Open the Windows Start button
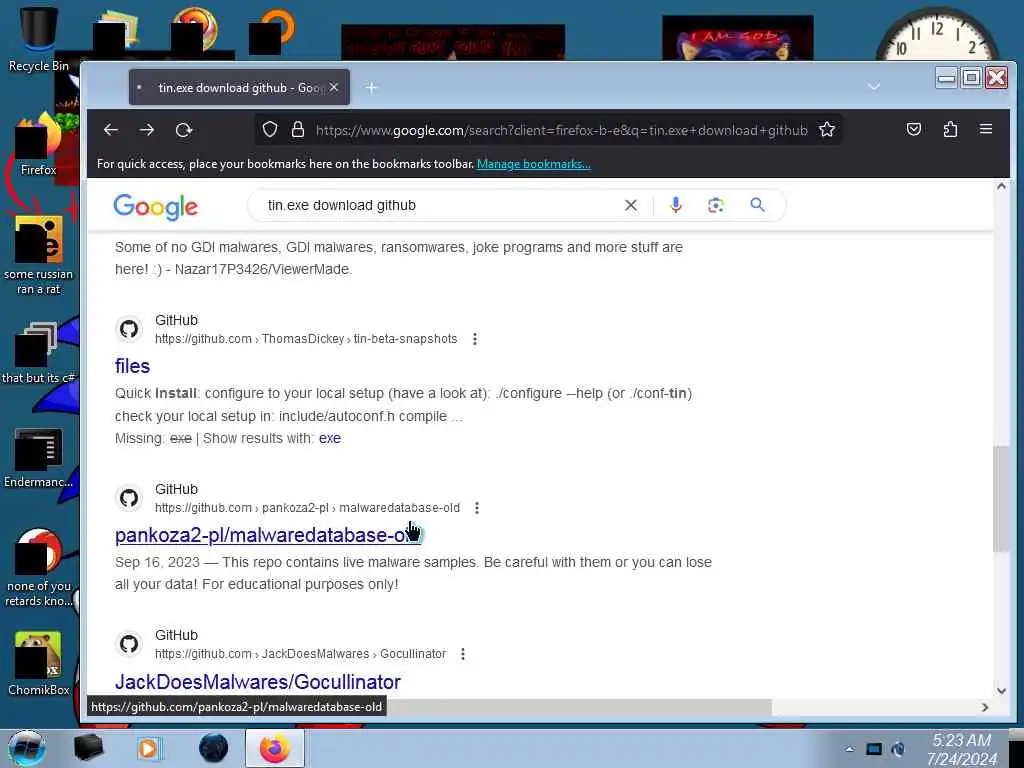The height and width of the screenshot is (768, 1024). (26, 748)
